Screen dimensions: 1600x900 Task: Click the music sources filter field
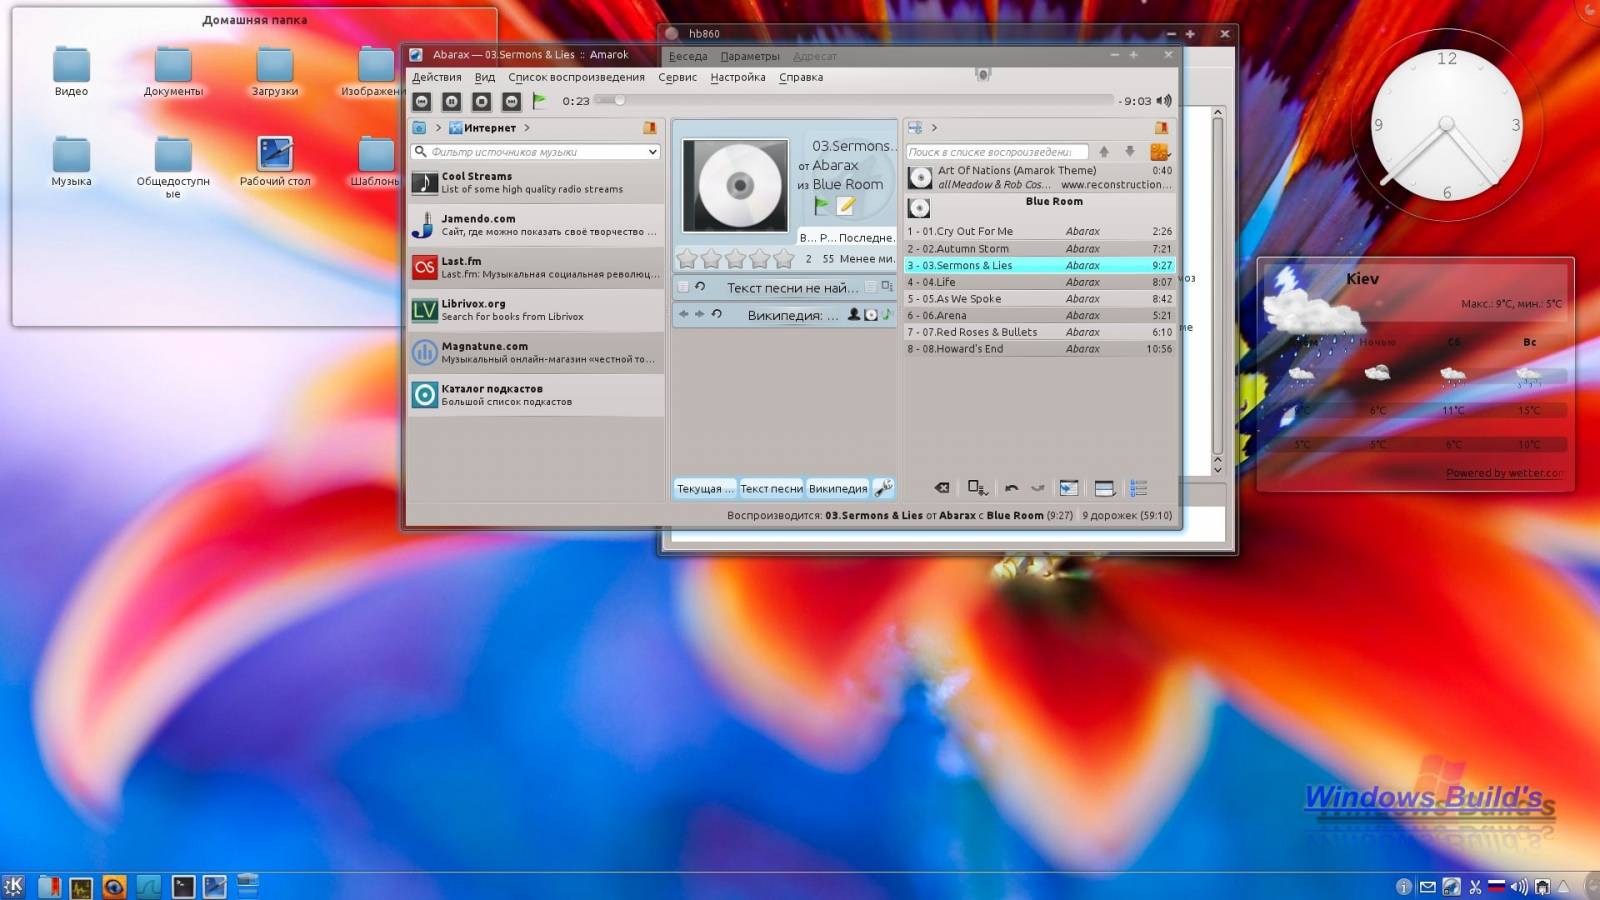pyautogui.click(x=536, y=152)
